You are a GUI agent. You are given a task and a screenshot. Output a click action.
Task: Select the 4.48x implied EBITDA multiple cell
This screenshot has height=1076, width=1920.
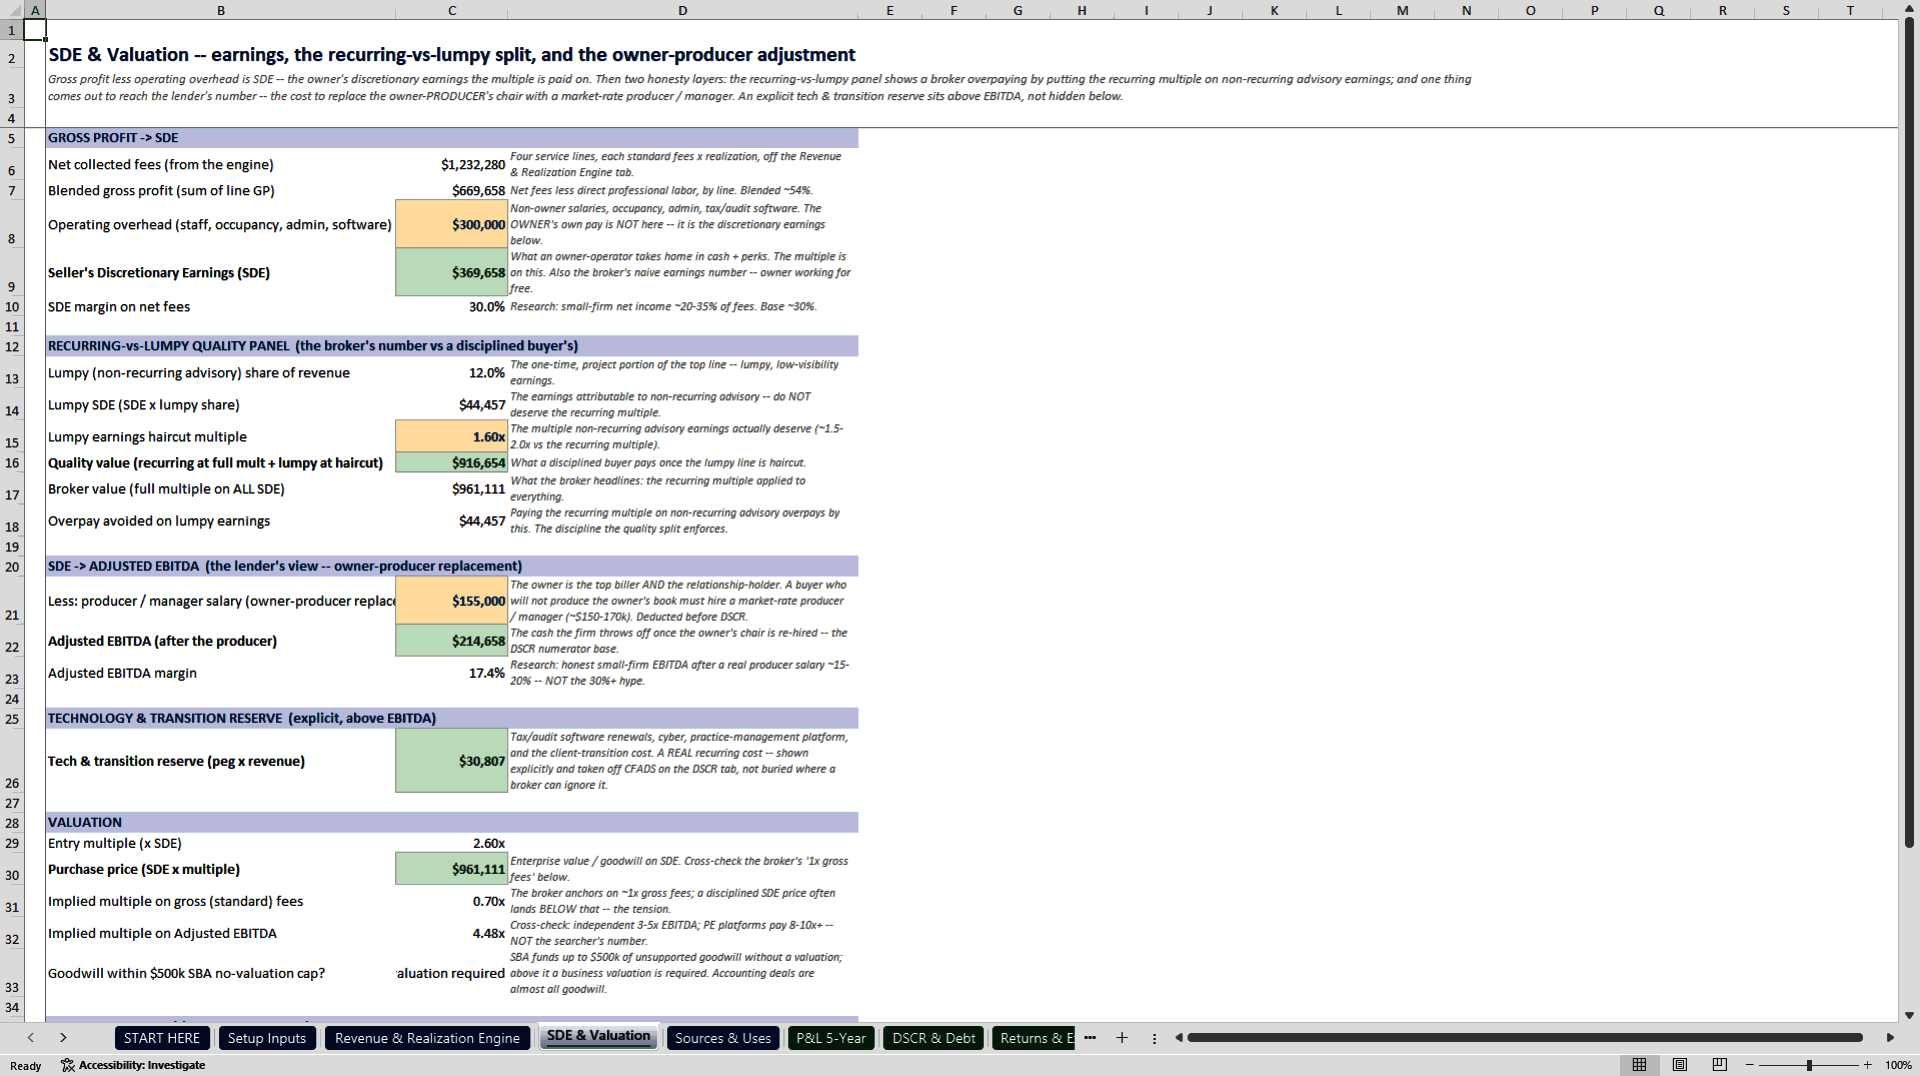452,932
